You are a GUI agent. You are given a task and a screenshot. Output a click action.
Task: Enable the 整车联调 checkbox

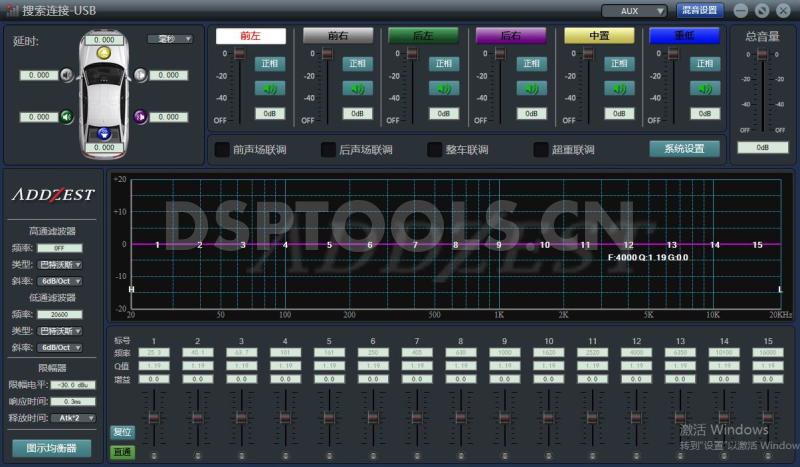pyautogui.click(x=434, y=150)
